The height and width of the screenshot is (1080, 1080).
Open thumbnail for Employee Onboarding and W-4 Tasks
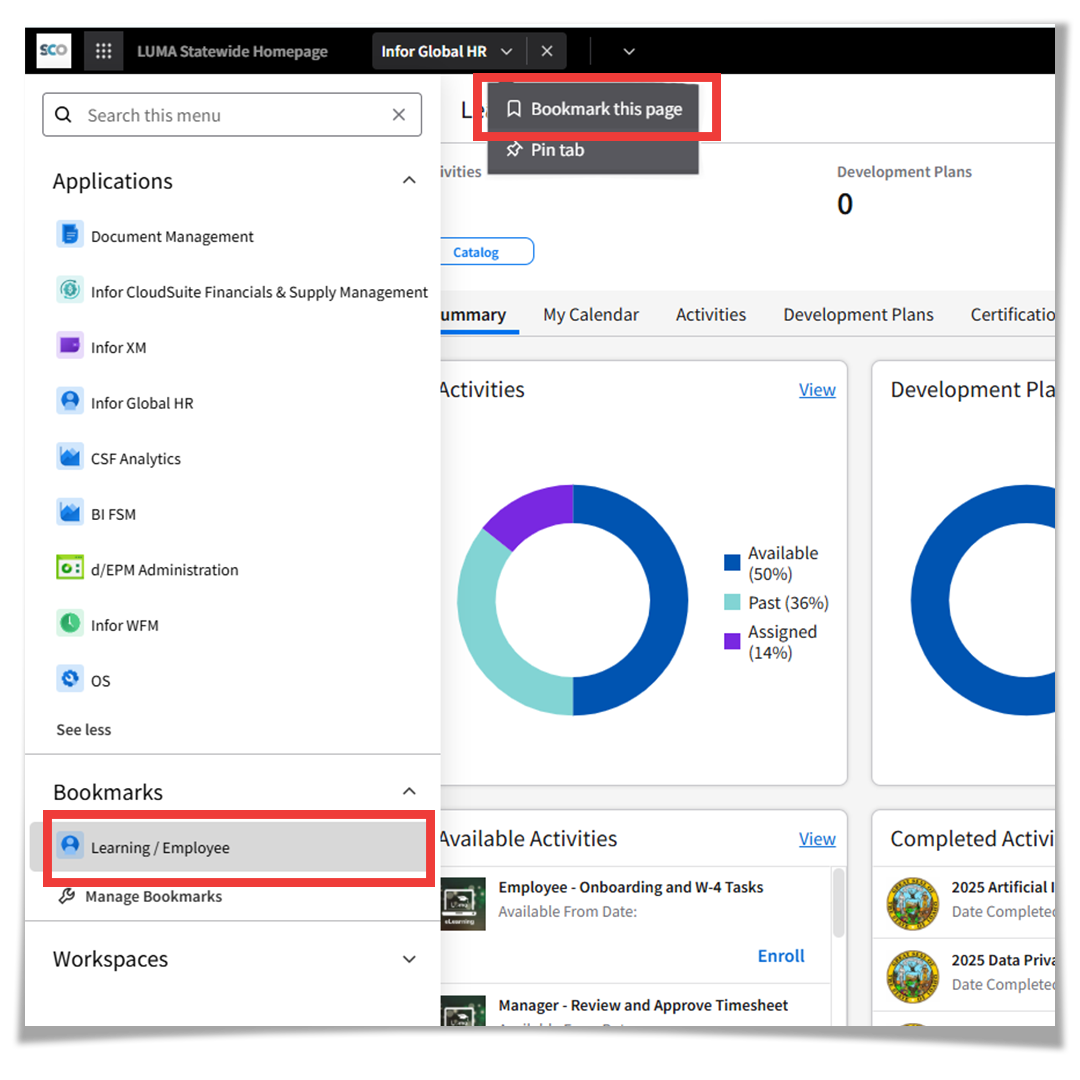tap(463, 904)
